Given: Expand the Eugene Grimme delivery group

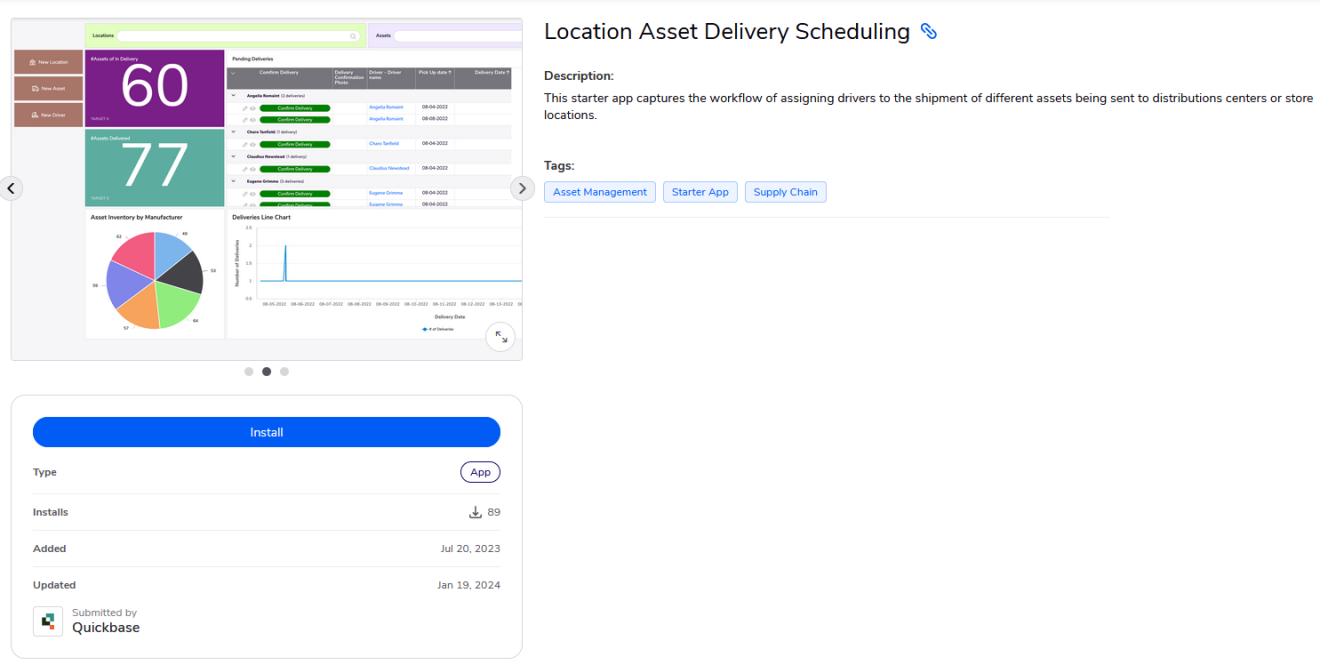Looking at the screenshot, I should tap(233, 180).
